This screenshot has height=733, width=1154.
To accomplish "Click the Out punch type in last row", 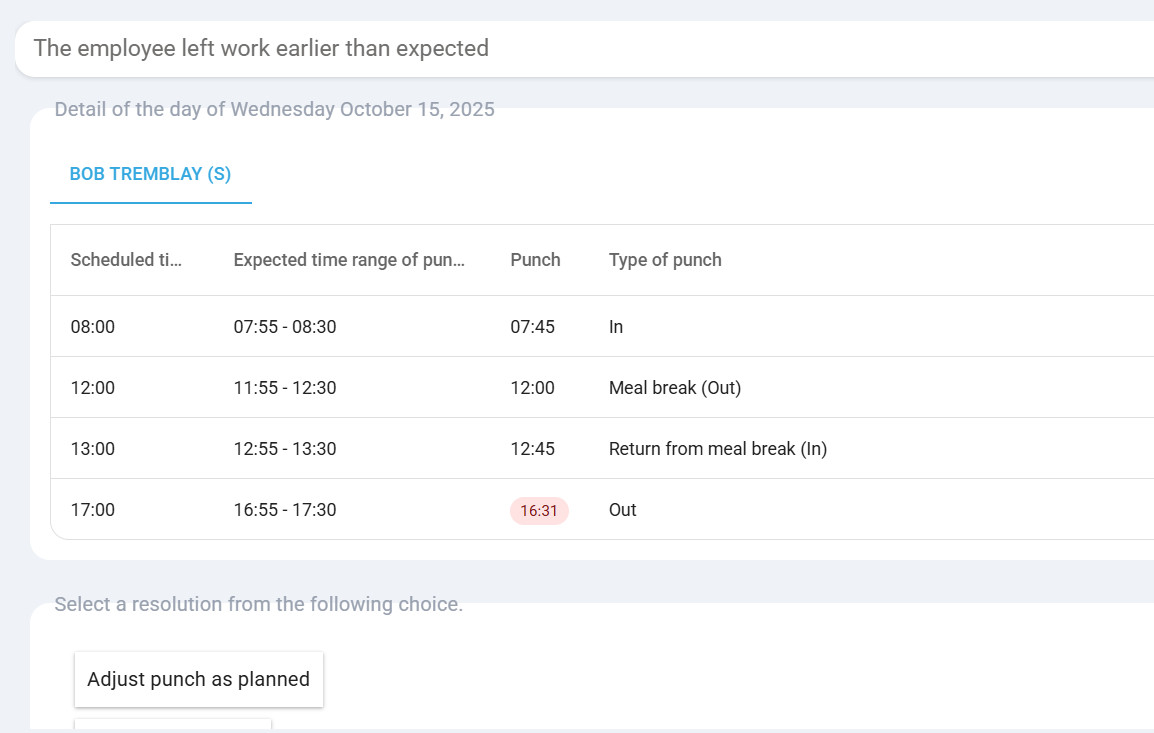I will pos(623,510).
